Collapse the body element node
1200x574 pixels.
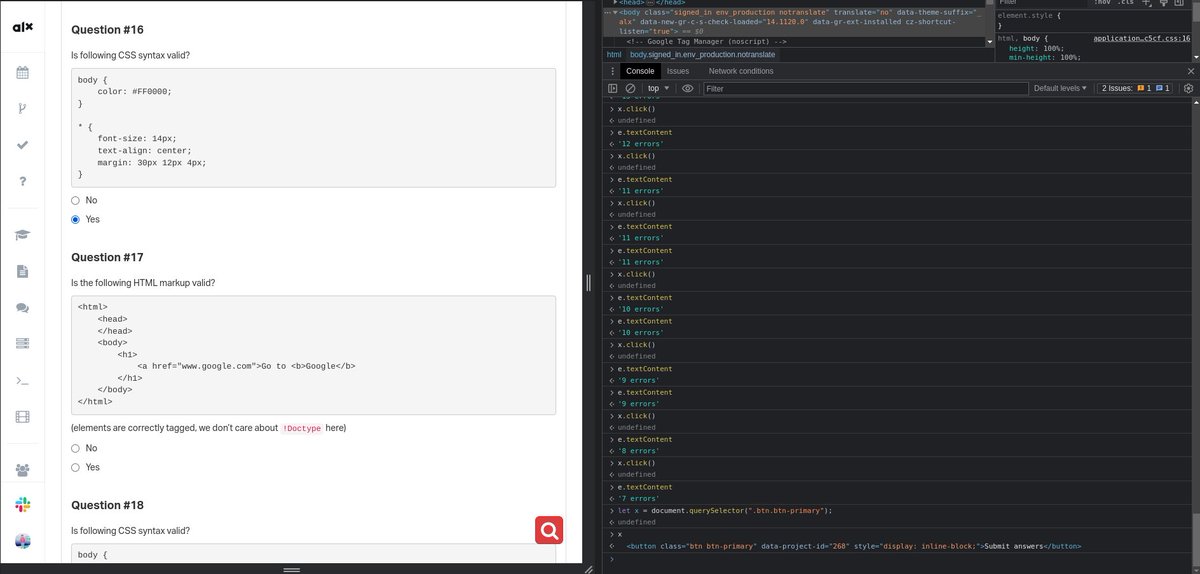pyautogui.click(x=615, y=13)
